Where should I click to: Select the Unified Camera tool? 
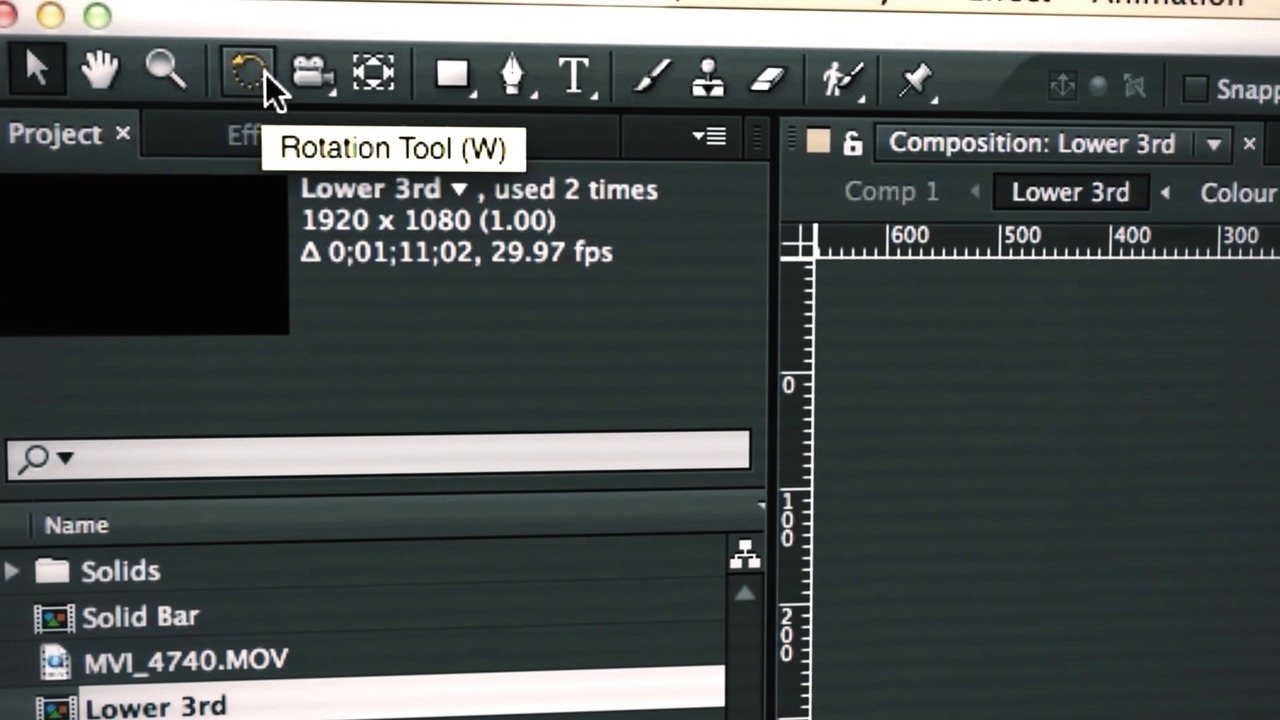point(312,73)
